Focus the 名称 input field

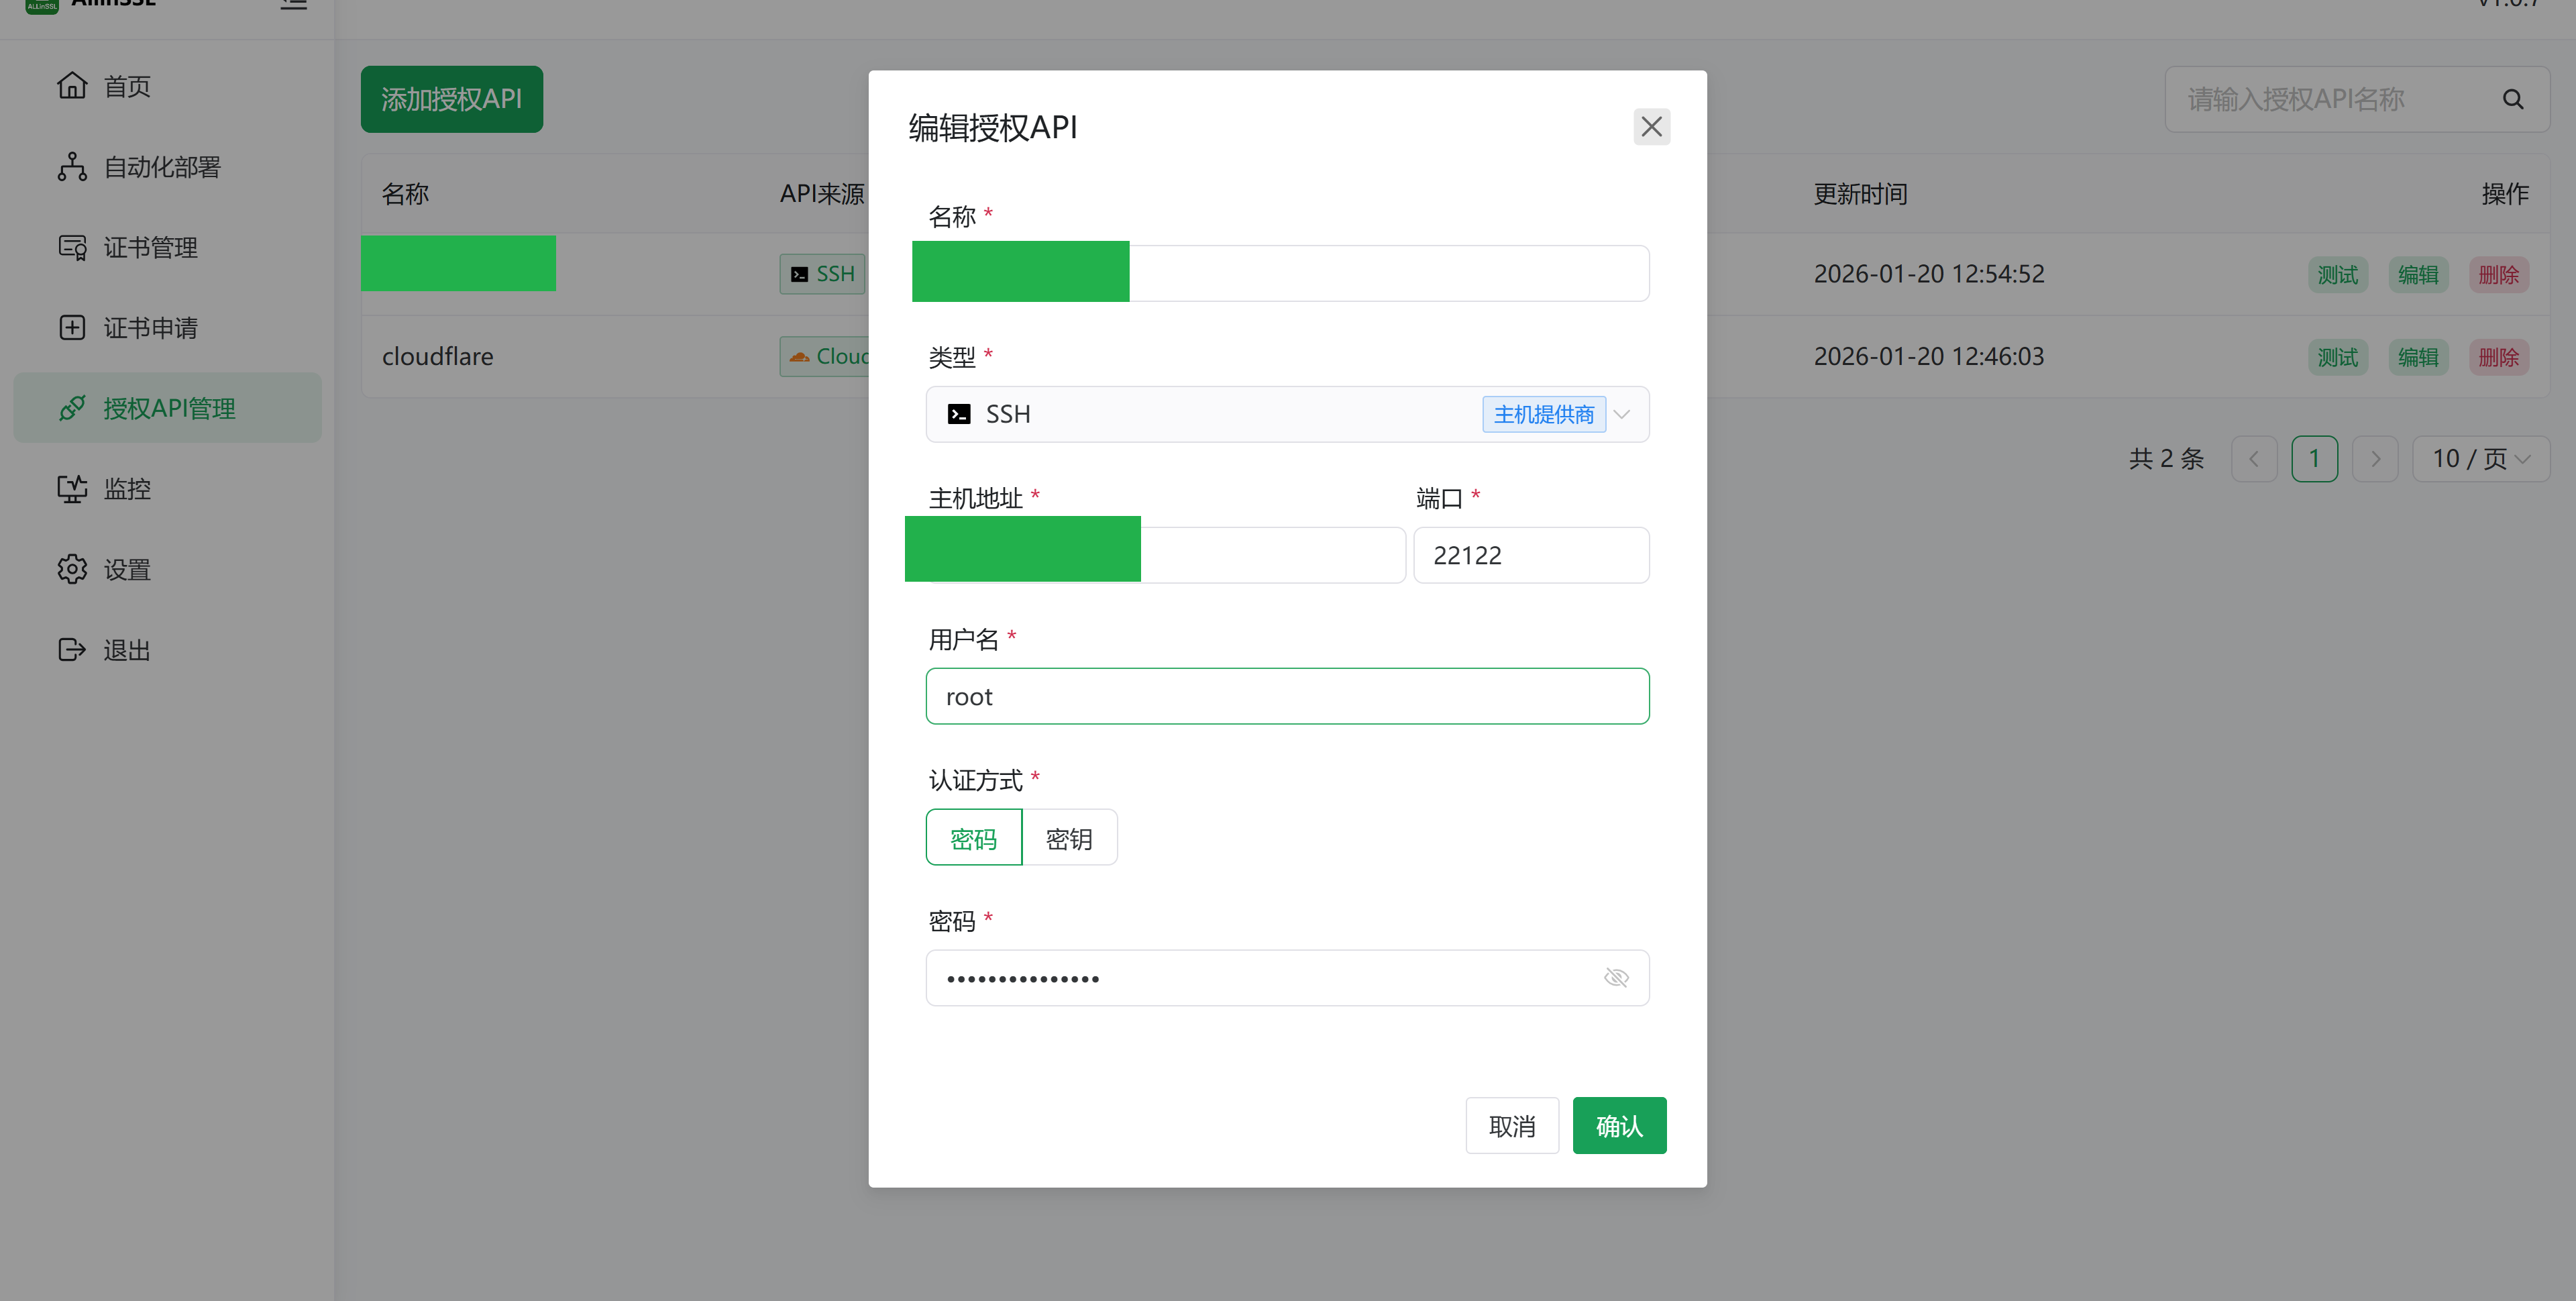tap(1287, 273)
